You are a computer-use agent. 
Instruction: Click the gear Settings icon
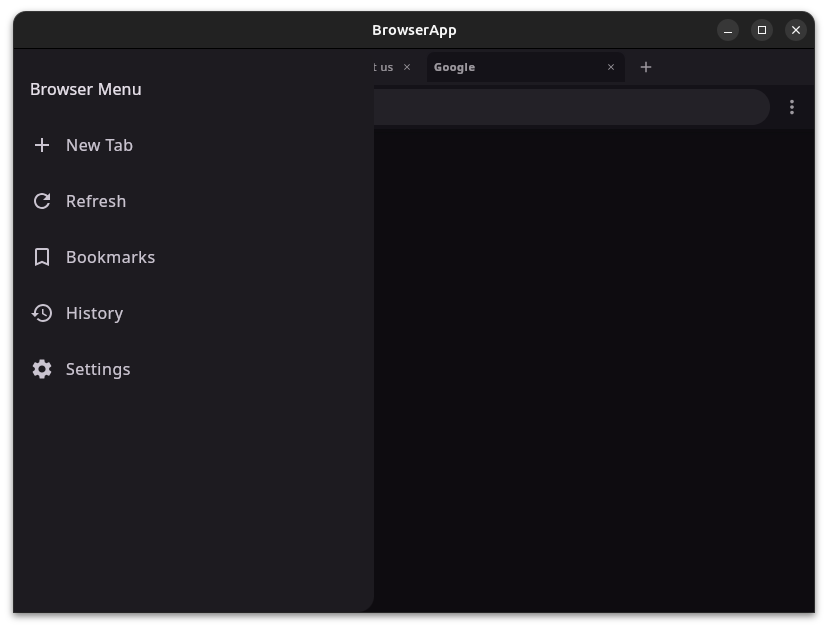(x=42, y=369)
